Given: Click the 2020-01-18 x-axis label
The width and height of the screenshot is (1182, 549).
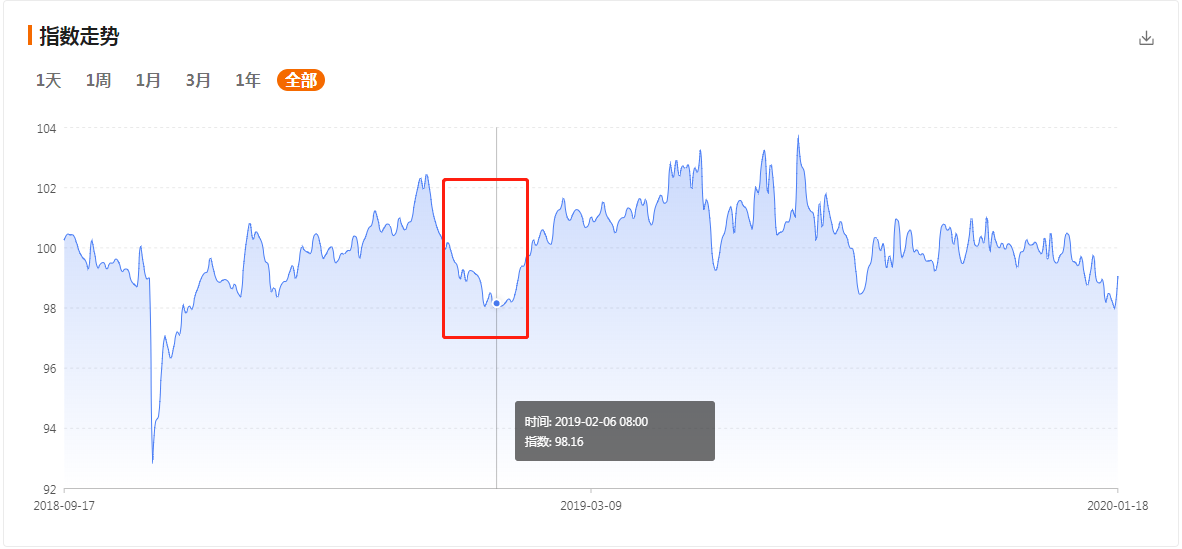Looking at the screenshot, I should tap(1117, 506).
